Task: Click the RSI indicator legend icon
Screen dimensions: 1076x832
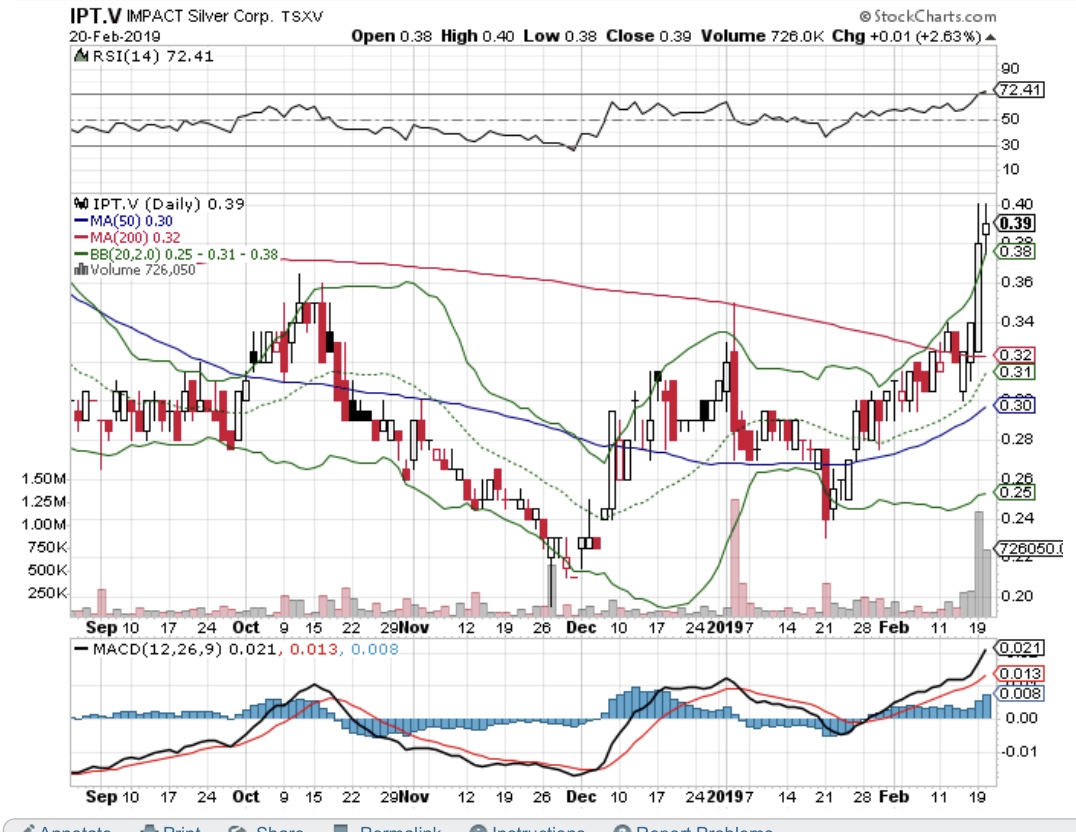Action: pos(80,56)
